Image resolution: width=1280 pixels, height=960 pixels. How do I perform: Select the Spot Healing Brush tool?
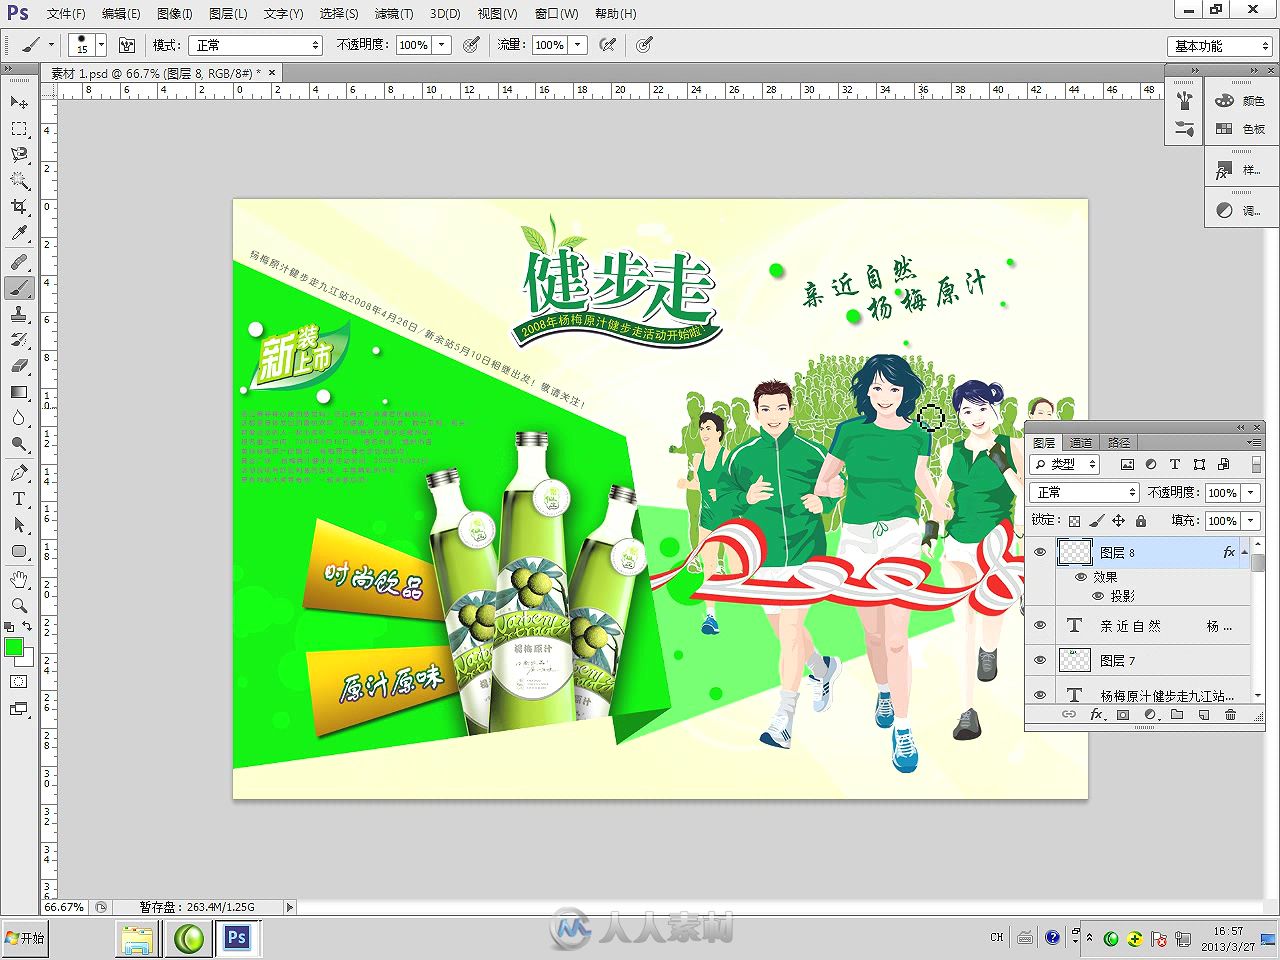tap(19, 262)
